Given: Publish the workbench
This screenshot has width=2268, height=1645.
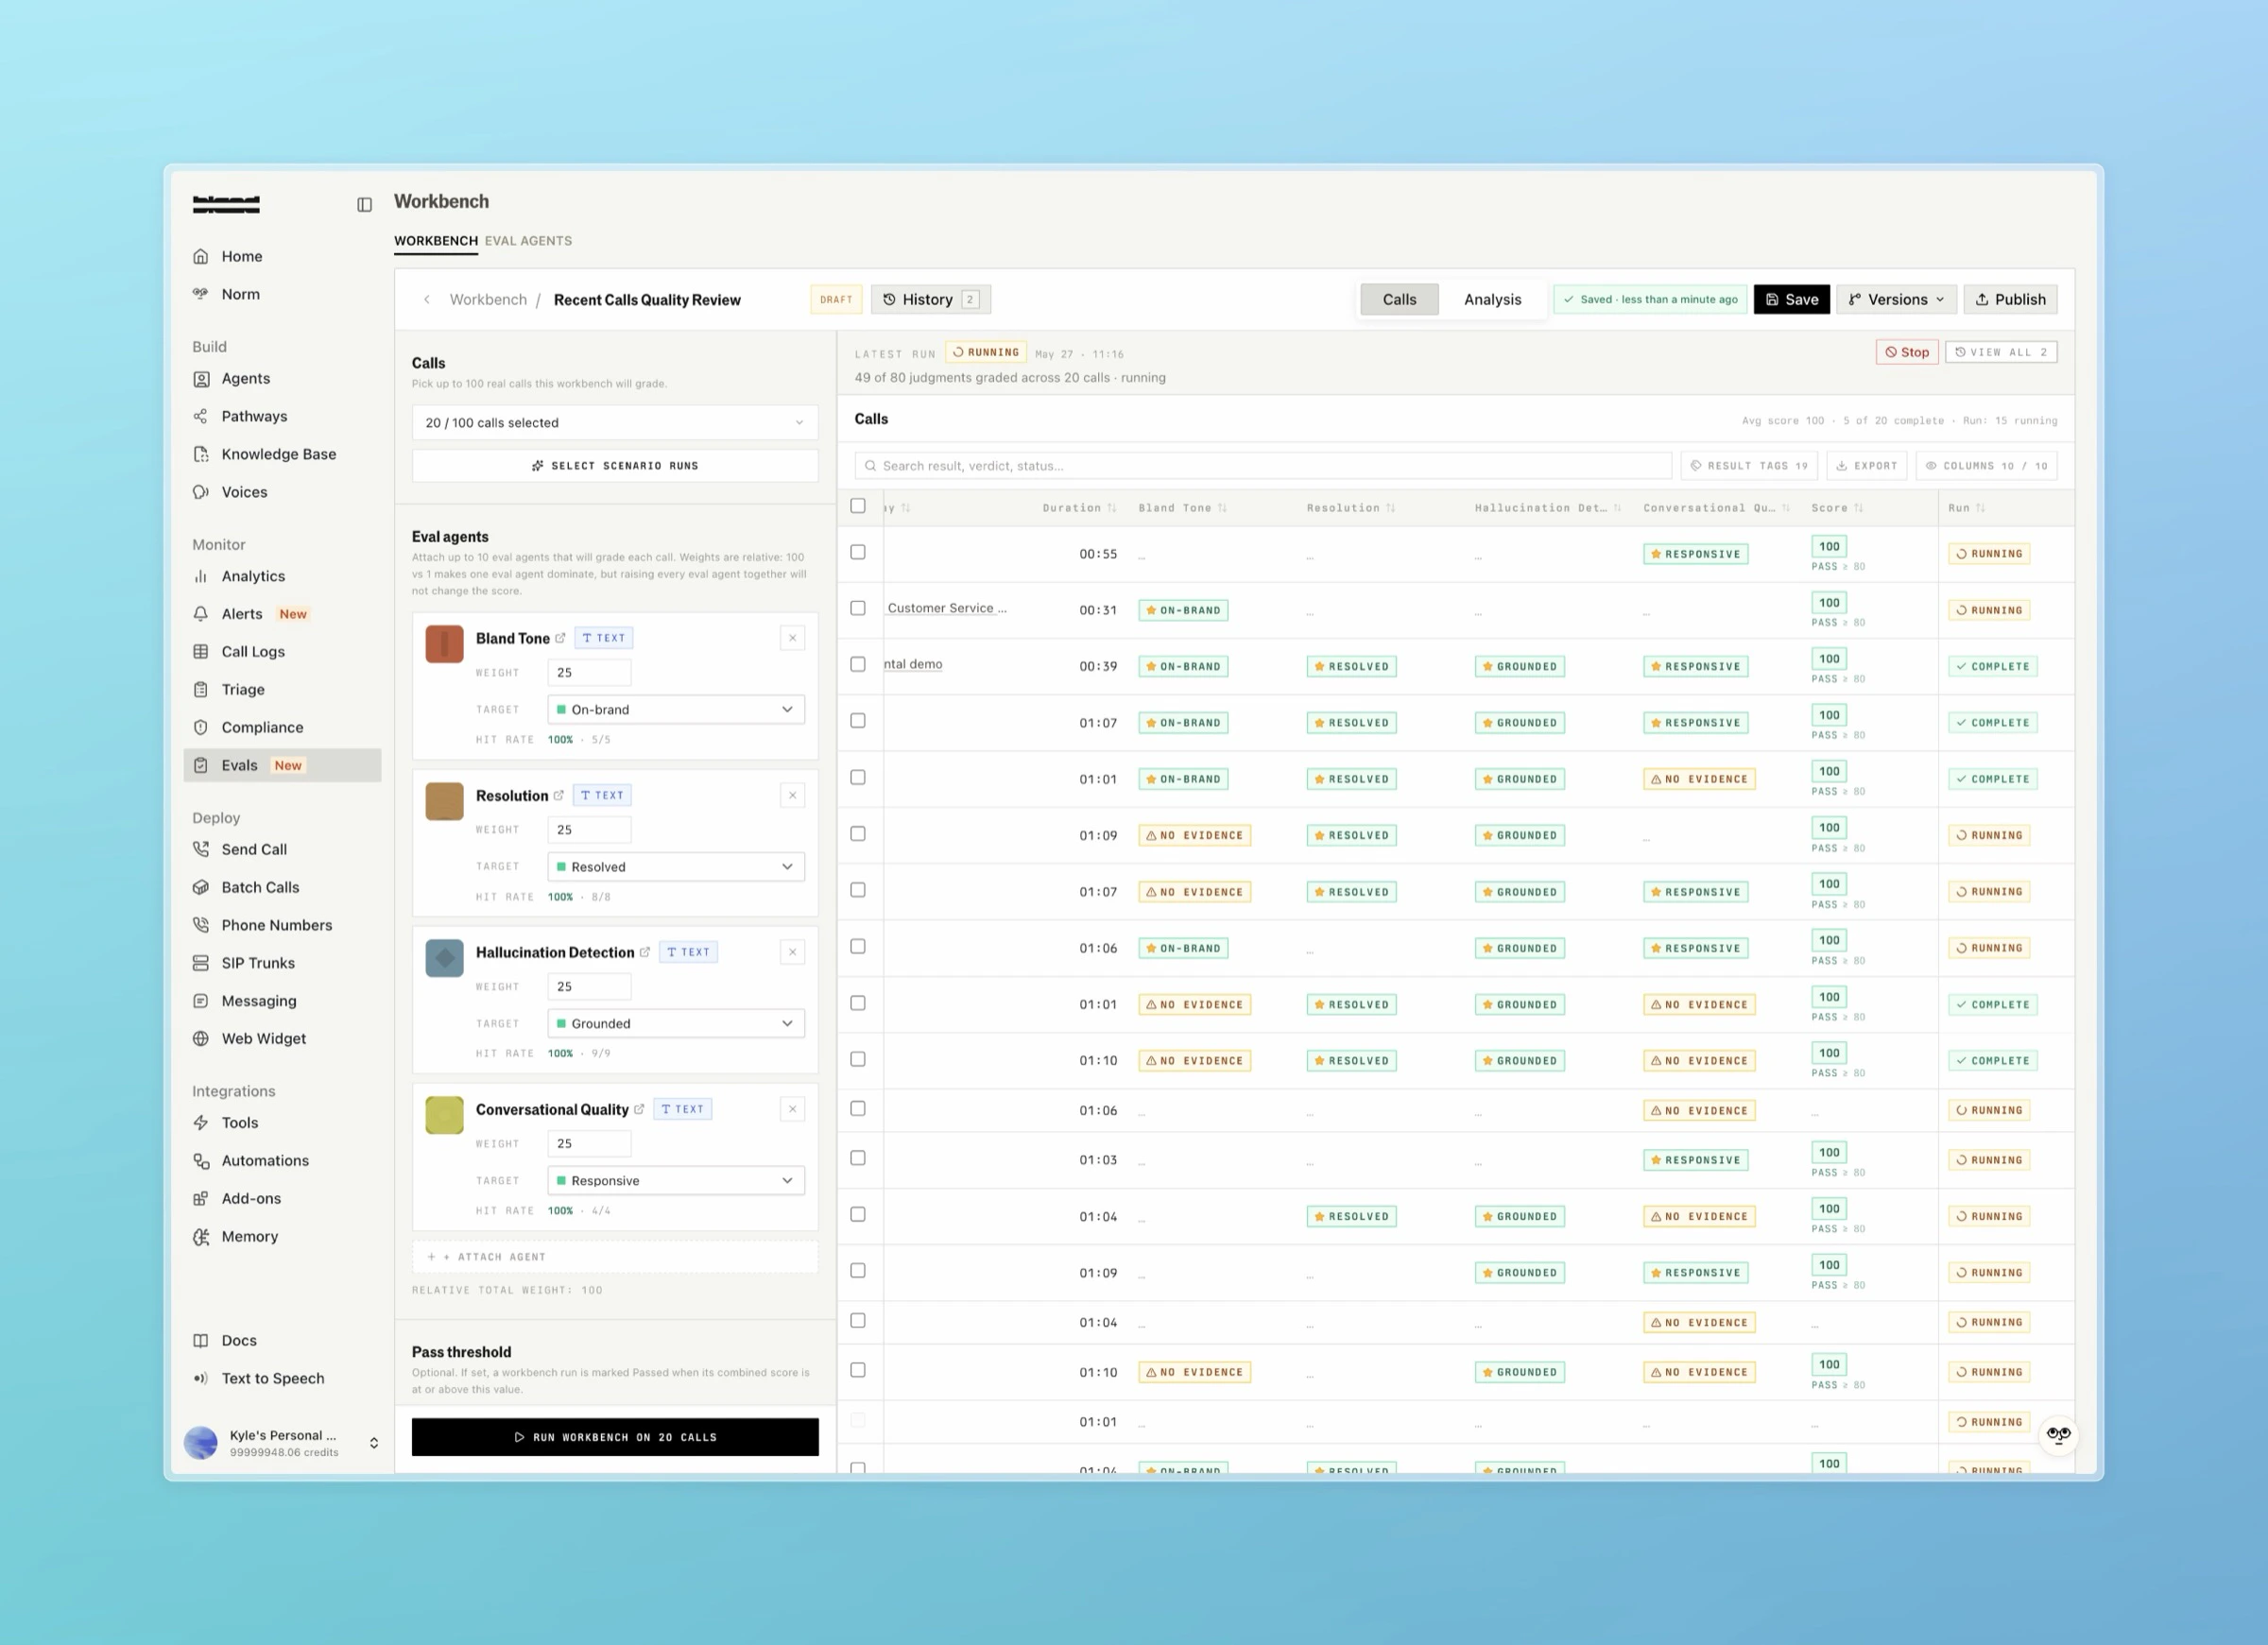Looking at the screenshot, I should tap(2010, 299).
